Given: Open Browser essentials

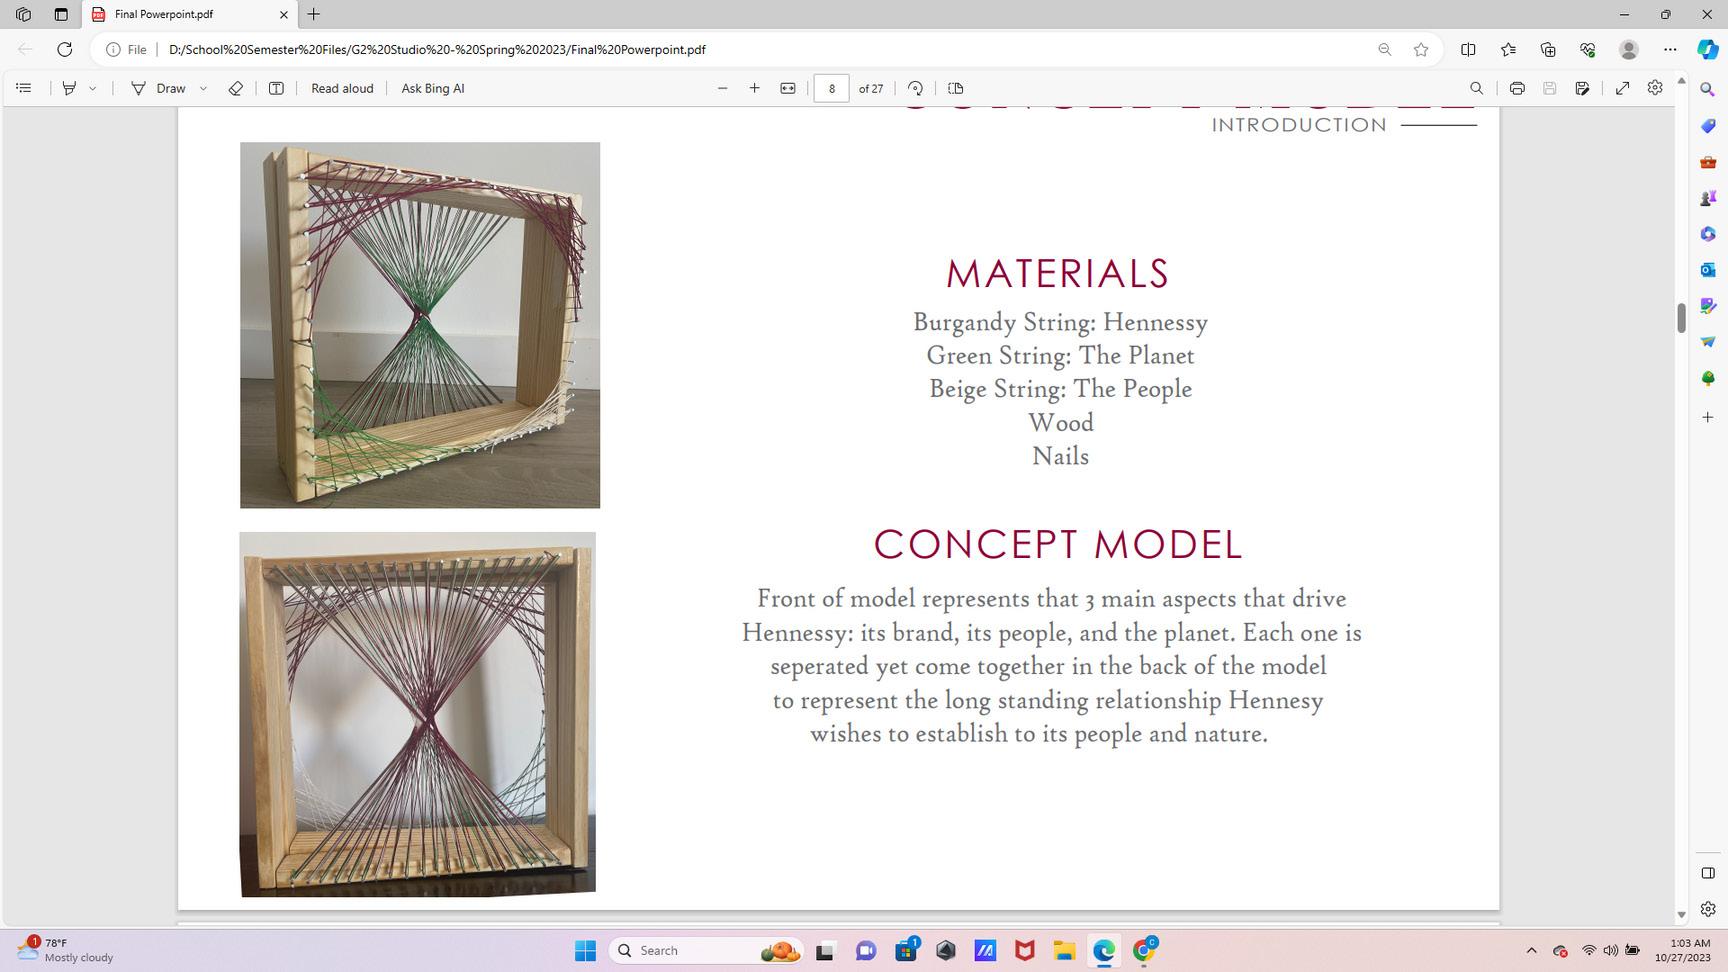Looking at the screenshot, I should point(1588,49).
